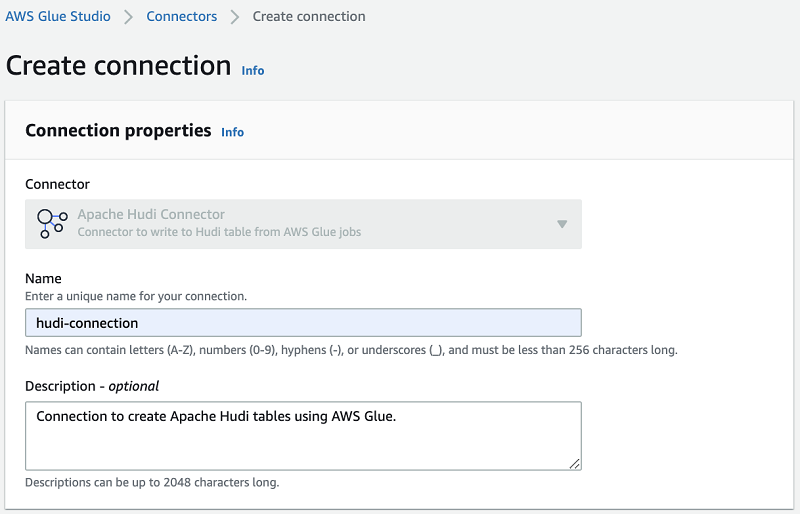Click the Name field label

(x=43, y=279)
